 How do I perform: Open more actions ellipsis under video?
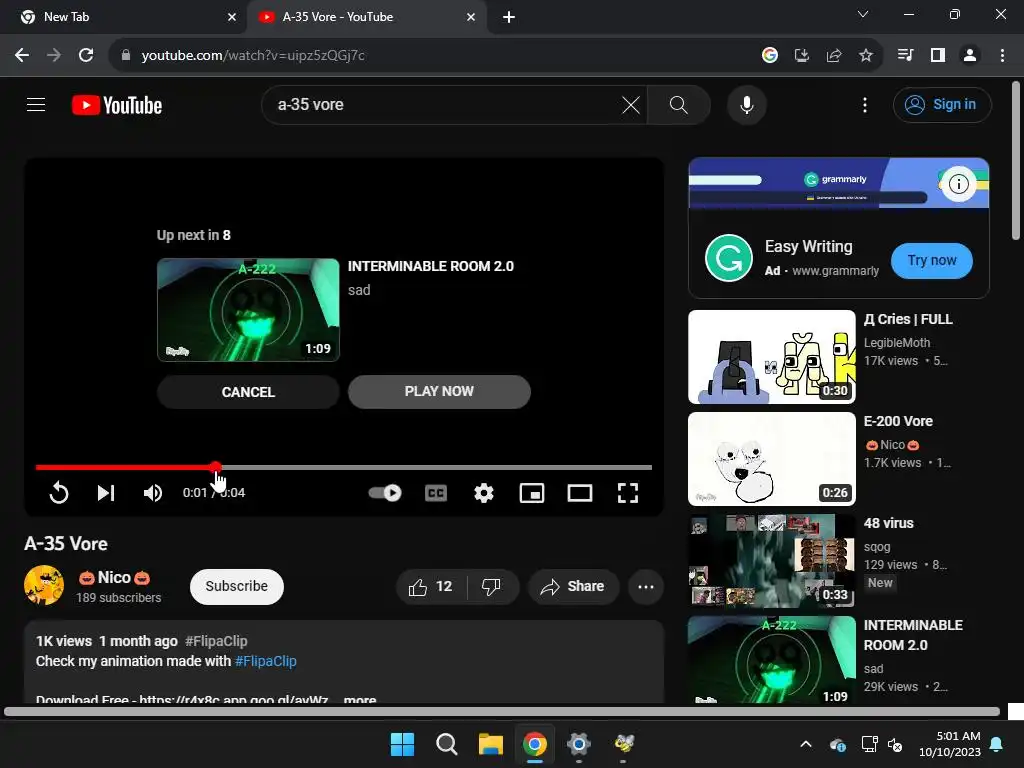646,586
